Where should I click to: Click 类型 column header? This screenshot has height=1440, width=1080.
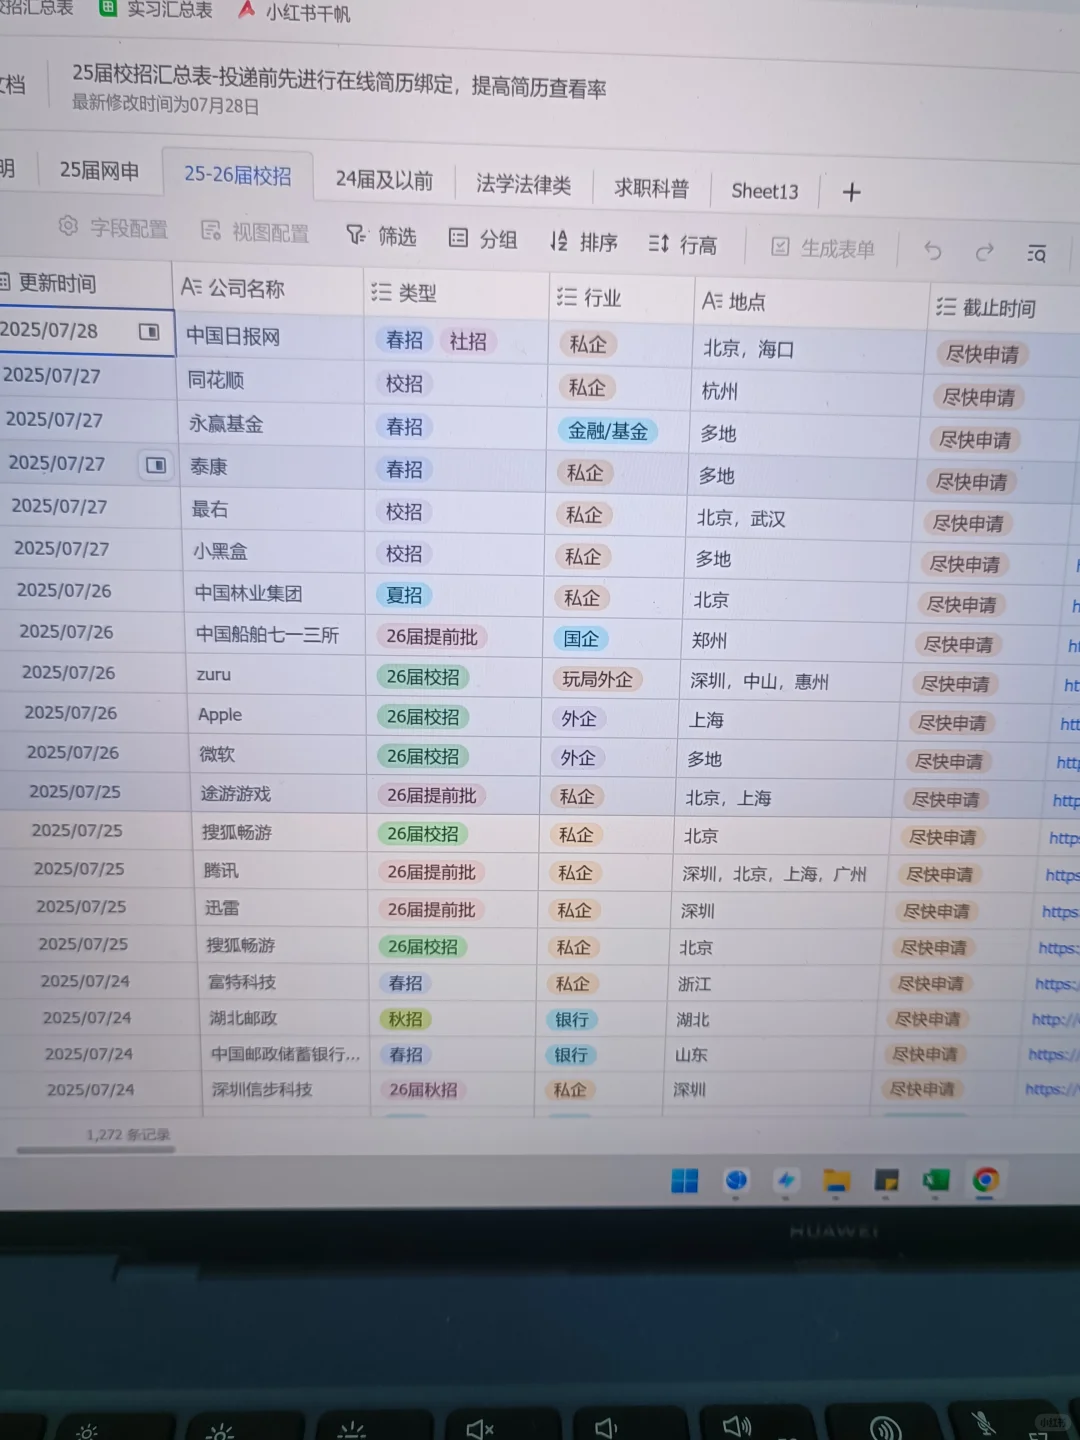click(456, 294)
